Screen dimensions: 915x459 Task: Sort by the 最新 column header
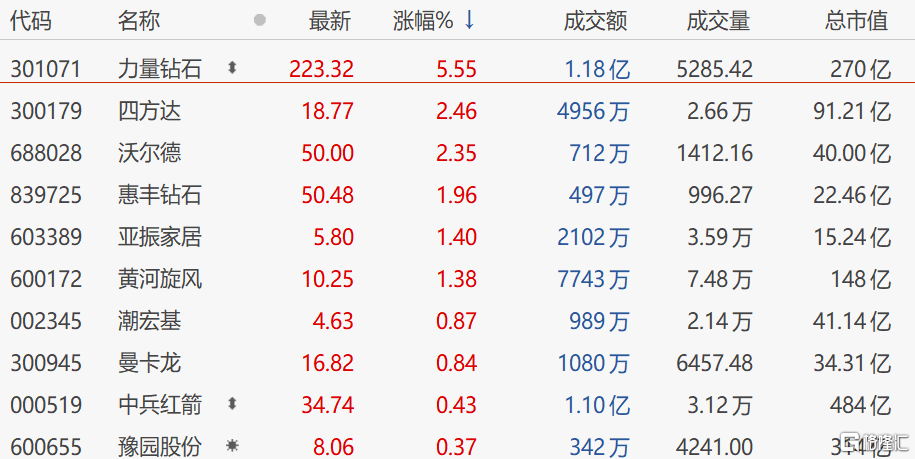[x=330, y=21]
